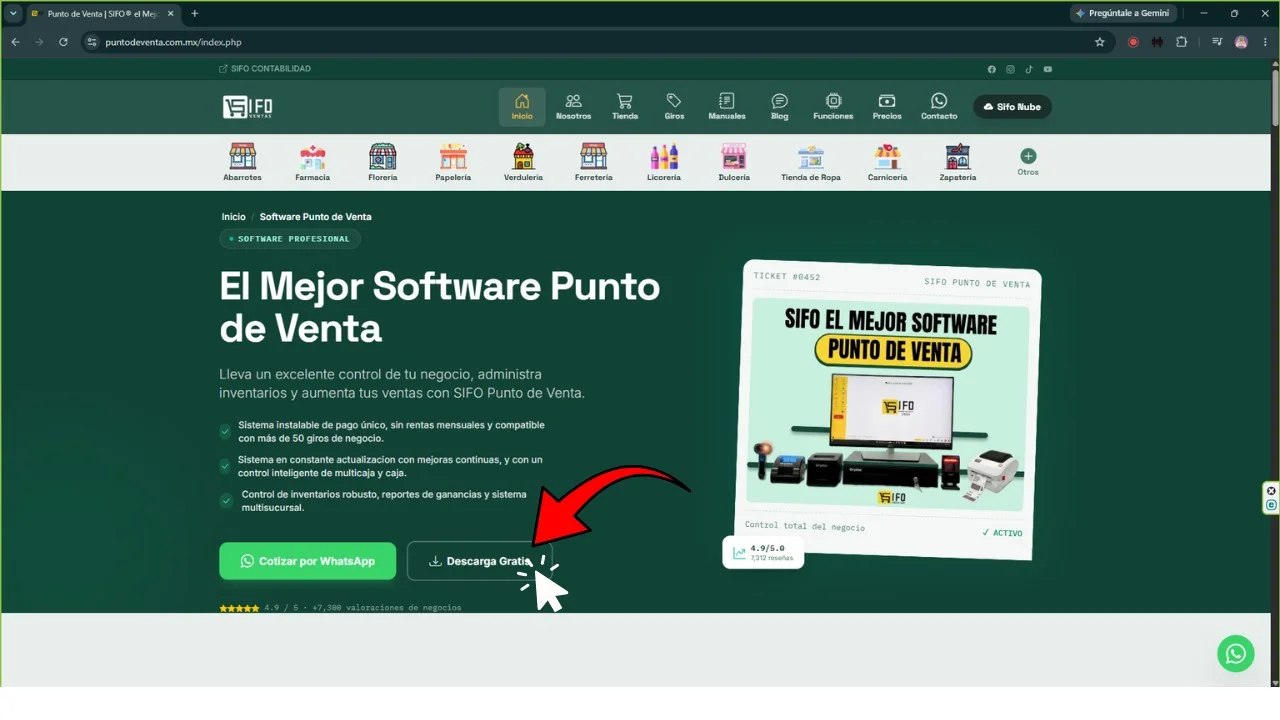Select the Papelería store category
This screenshot has height=720, width=1280.
pyautogui.click(x=453, y=162)
